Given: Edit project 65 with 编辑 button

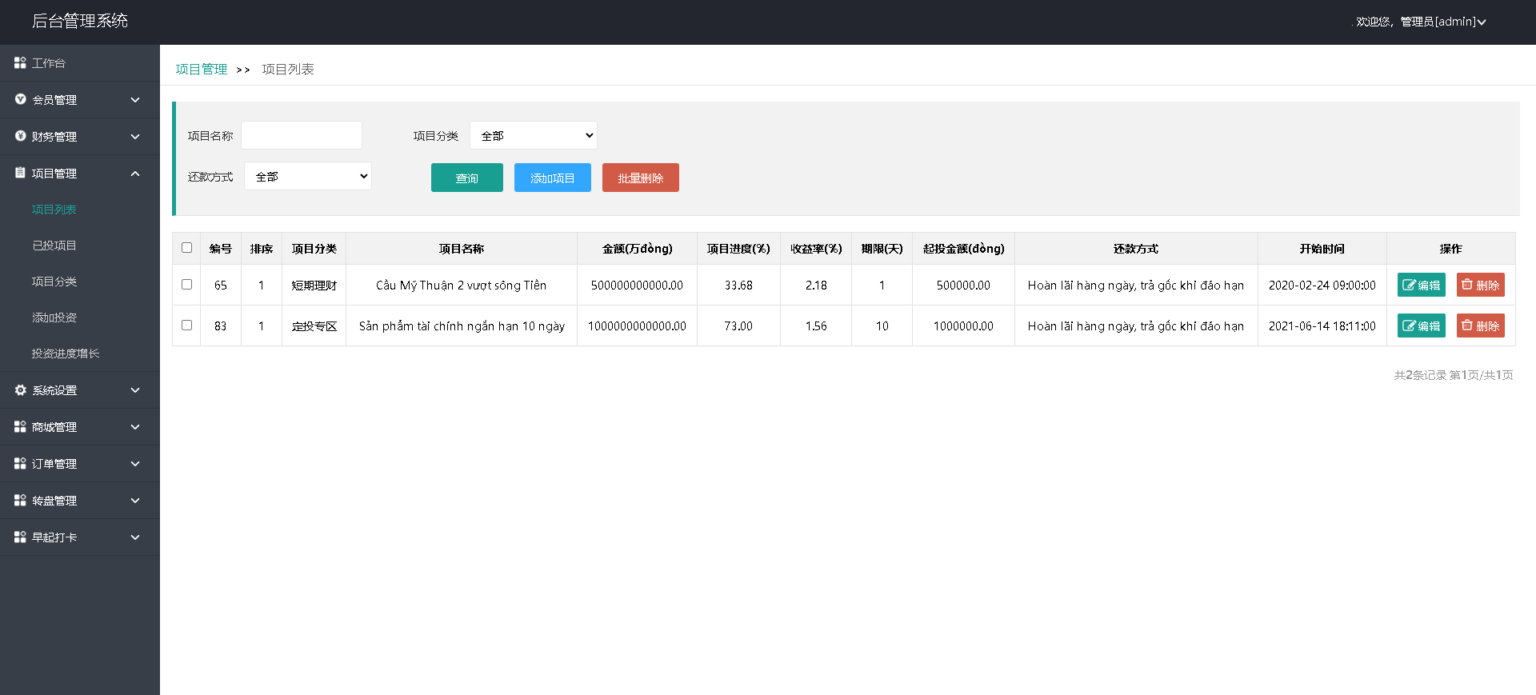Looking at the screenshot, I should tap(1421, 285).
